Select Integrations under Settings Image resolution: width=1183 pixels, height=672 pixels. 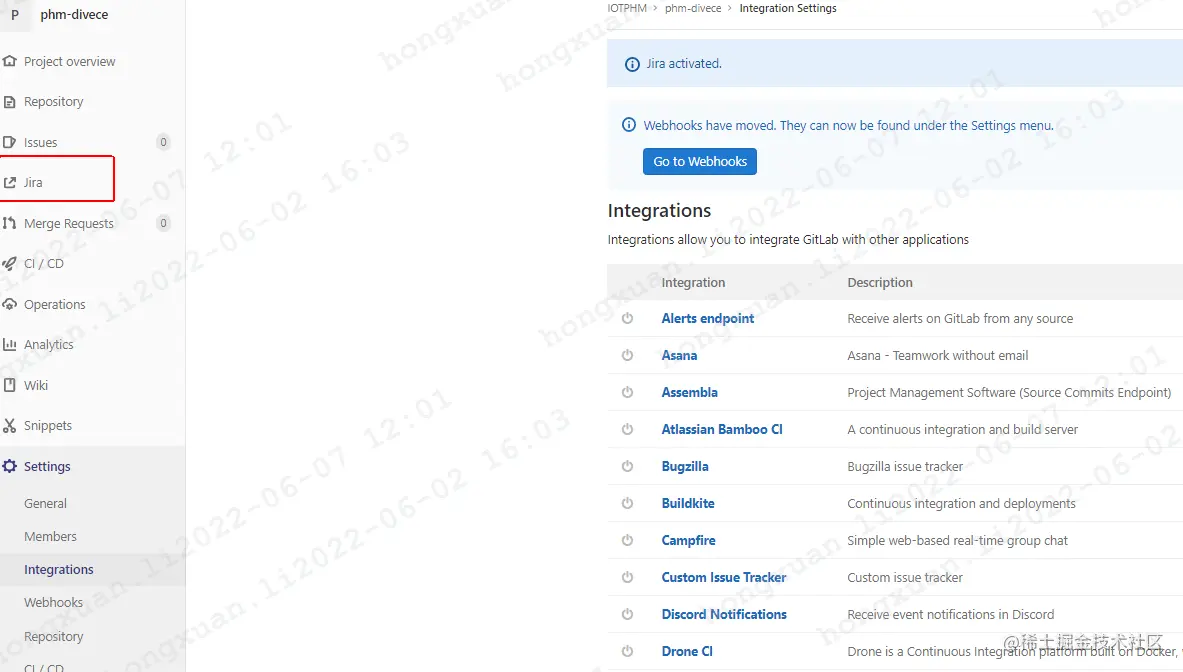click(59, 569)
